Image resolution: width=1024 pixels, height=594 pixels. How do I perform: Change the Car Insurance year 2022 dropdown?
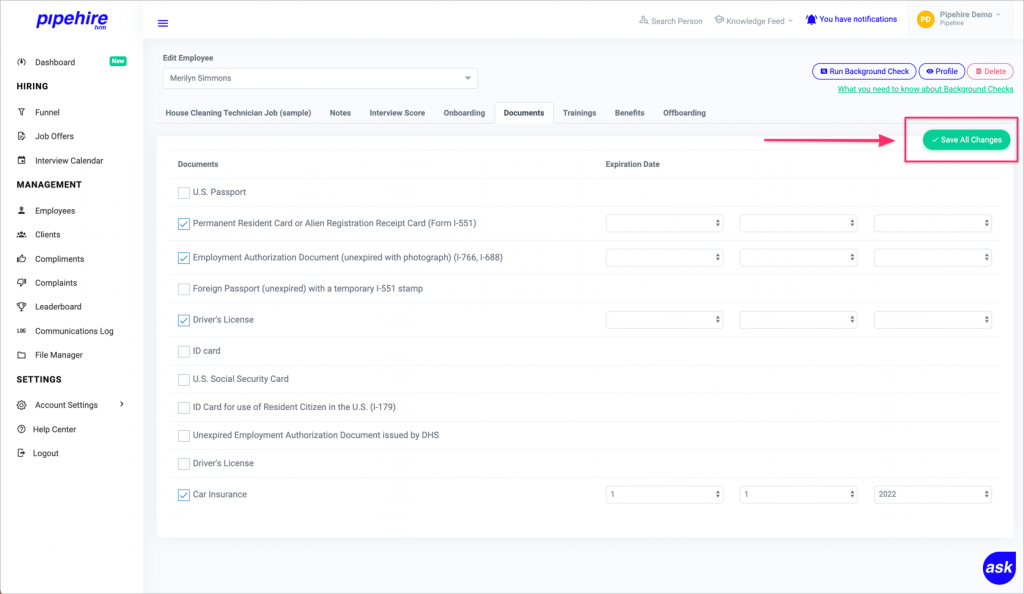click(x=932, y=493)
